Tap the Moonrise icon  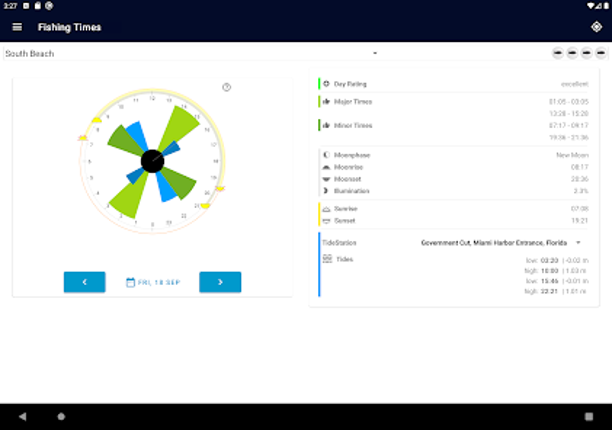pyautogui.click(x=327, y=167)
